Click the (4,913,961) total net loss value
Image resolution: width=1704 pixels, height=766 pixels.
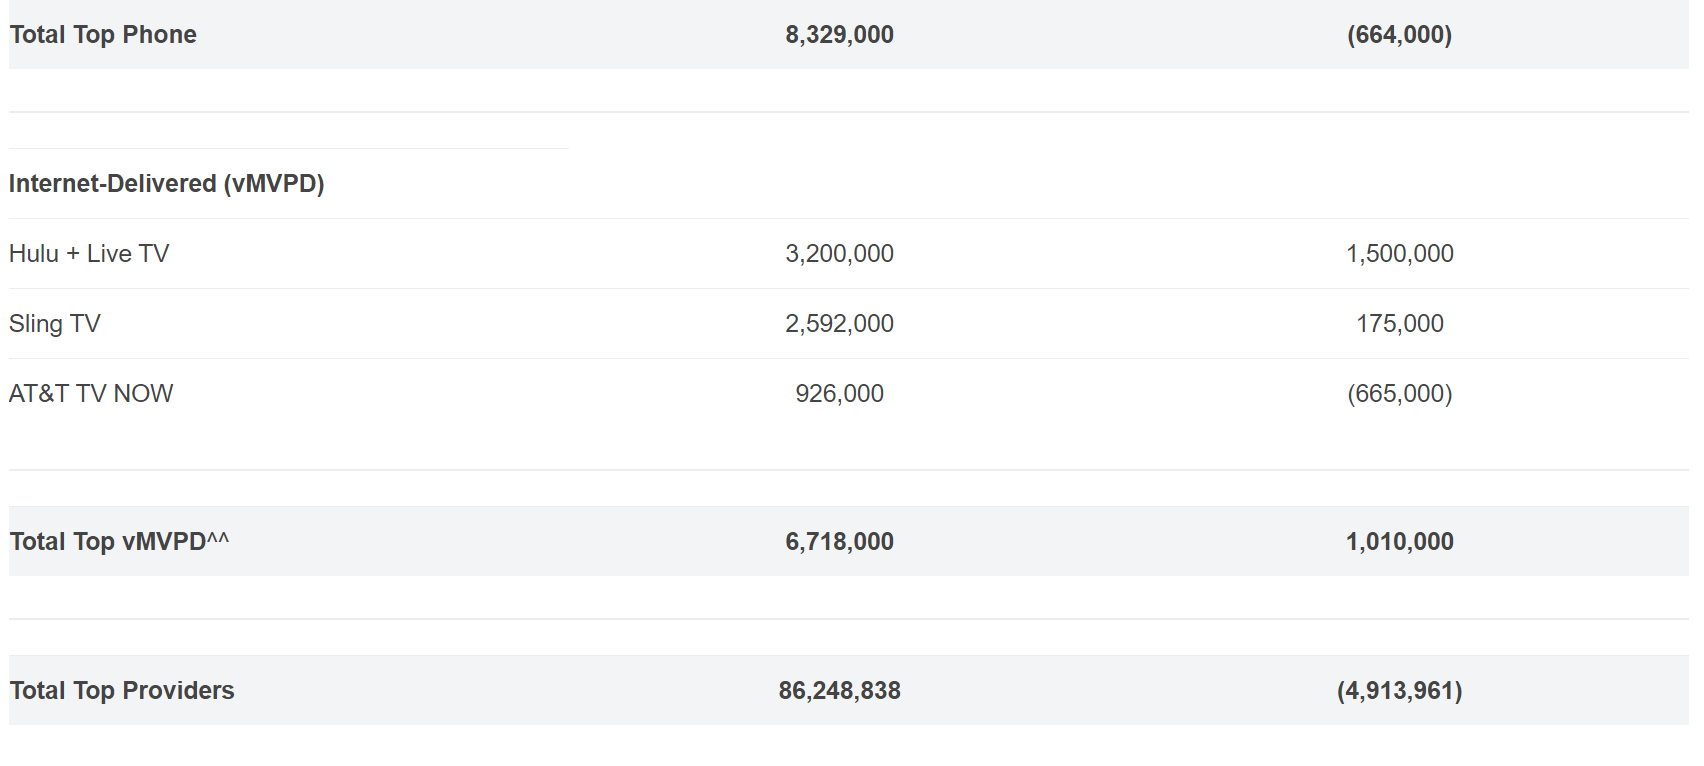[1399, 691]
